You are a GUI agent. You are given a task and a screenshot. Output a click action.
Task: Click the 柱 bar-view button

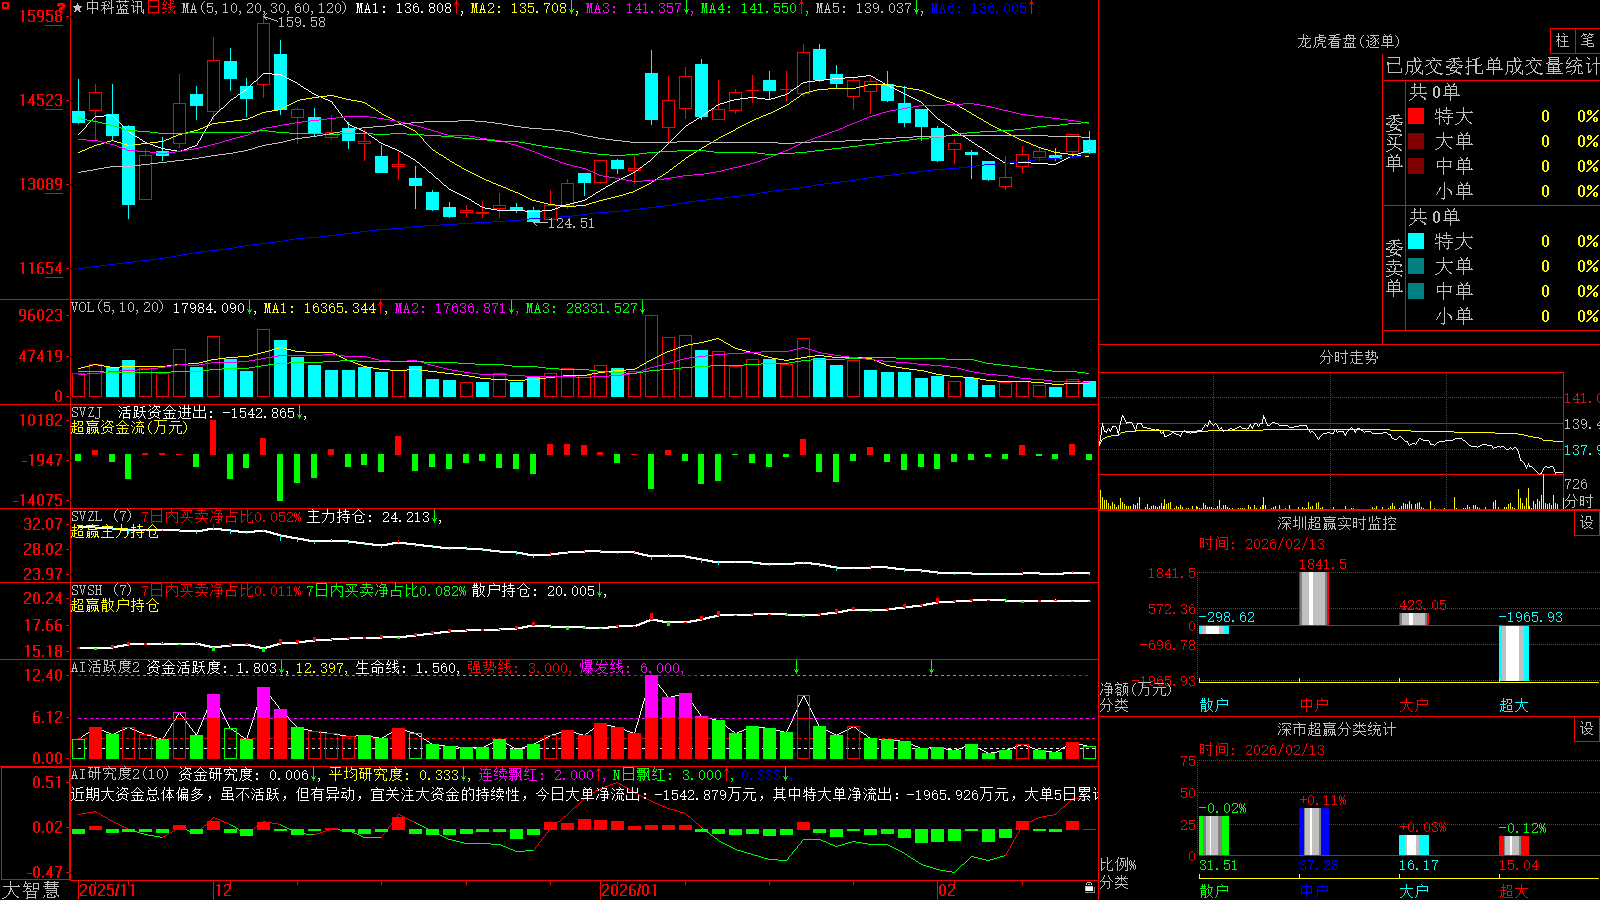[x=1562, y=41]
